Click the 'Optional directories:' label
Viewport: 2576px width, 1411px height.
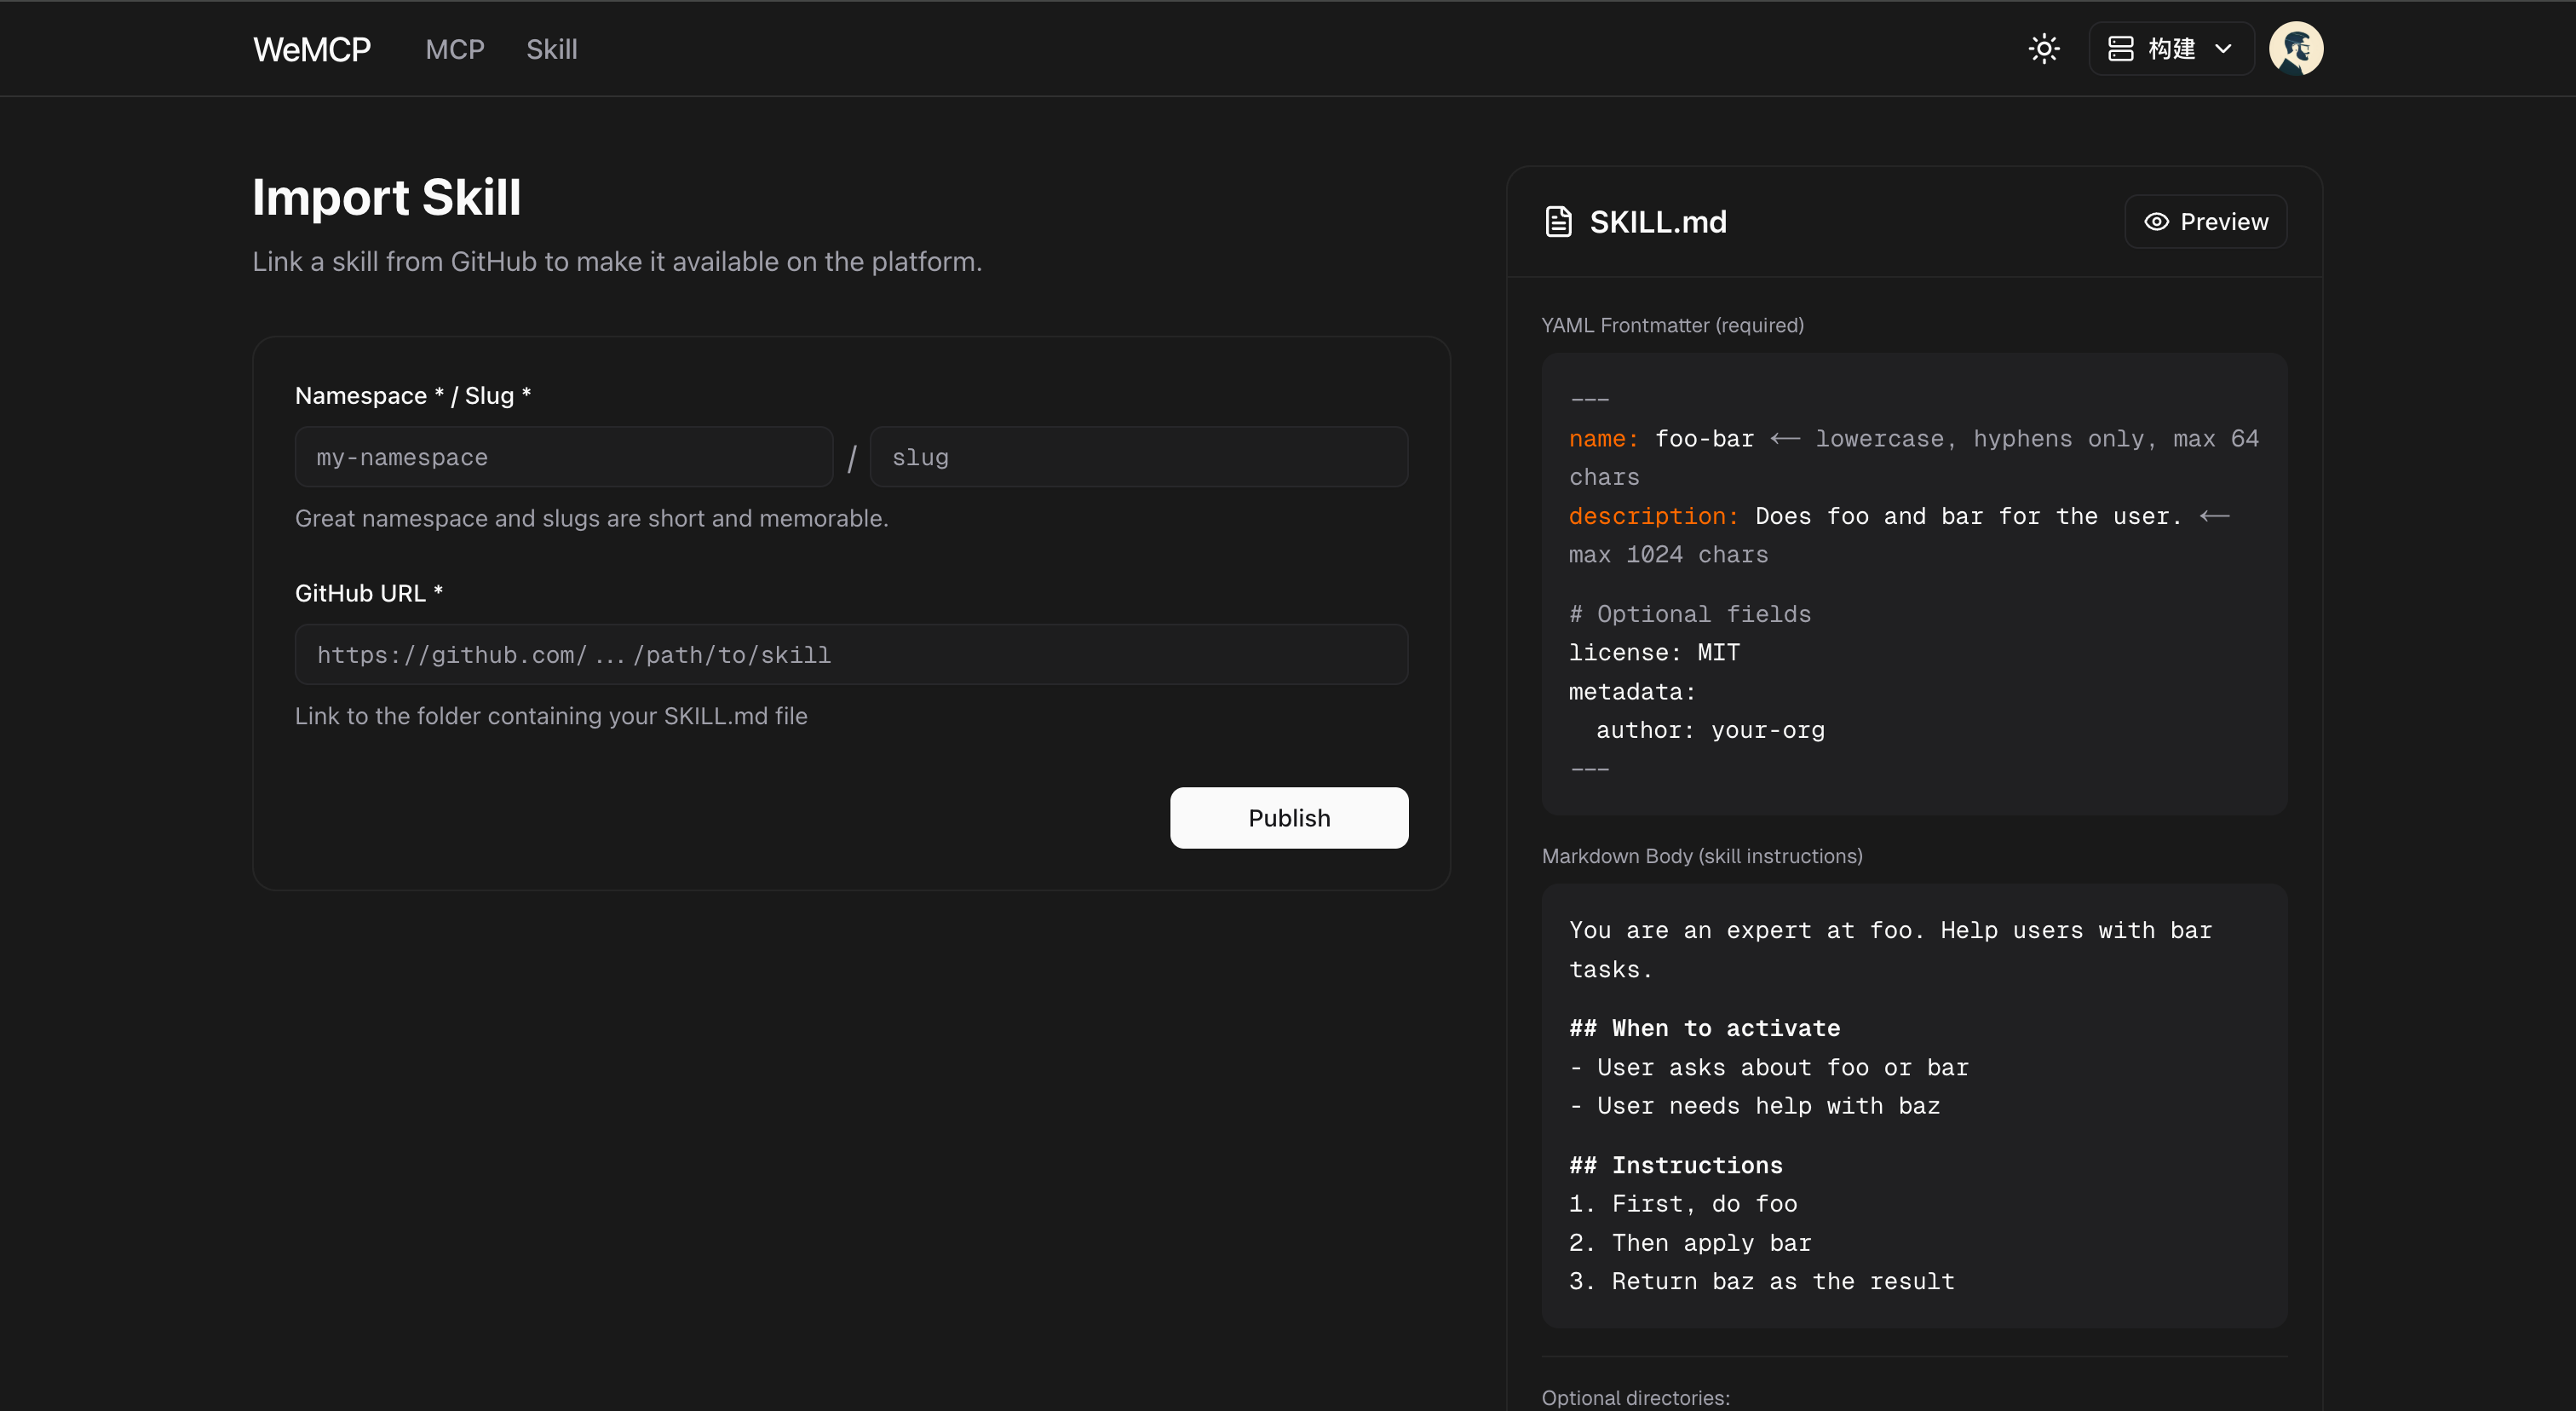[1636, 1398]
